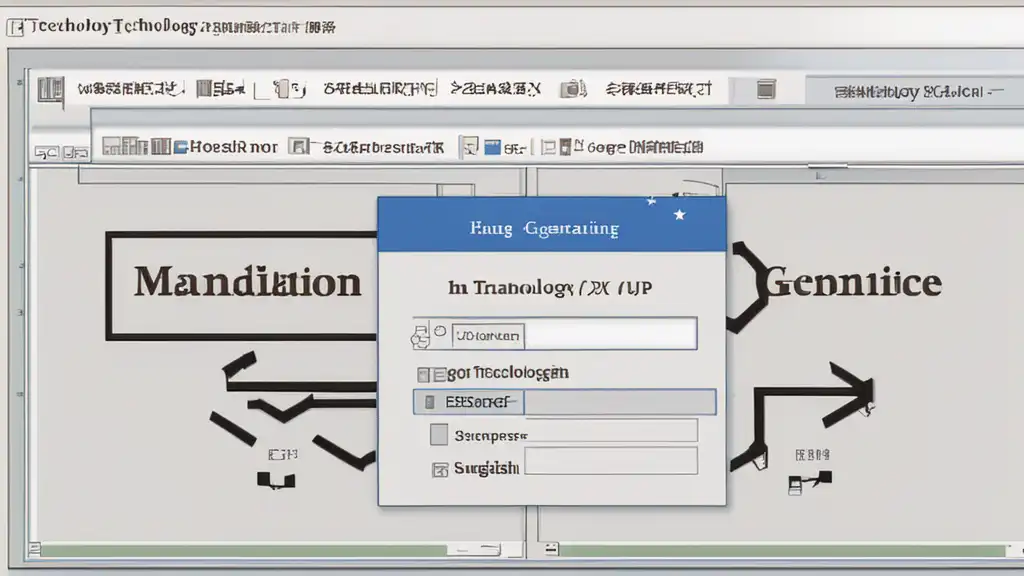The height and width of the screenshot is (576, 1024).
Task: Select the 'Mandiation' box on the canvas
Action: tap(242, 285)
